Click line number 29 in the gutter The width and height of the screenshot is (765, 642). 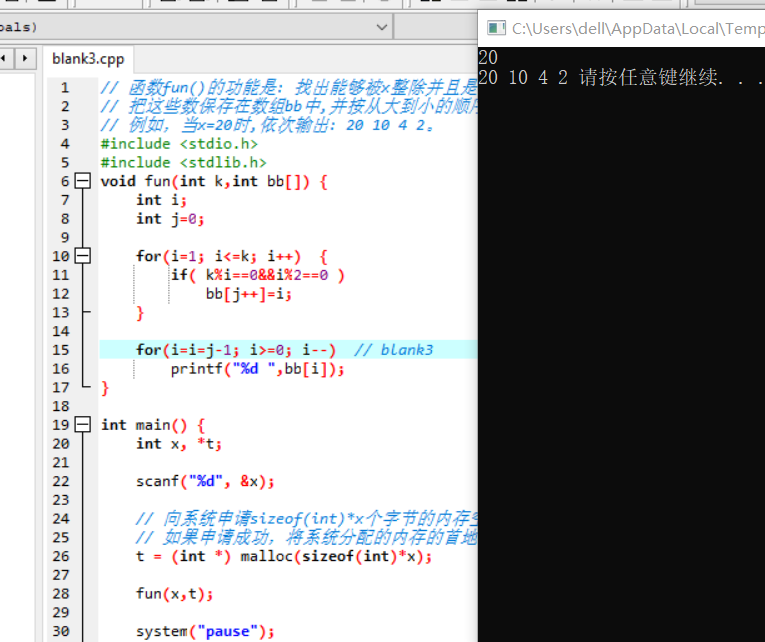pyautogui.click(x=61, y=613)
